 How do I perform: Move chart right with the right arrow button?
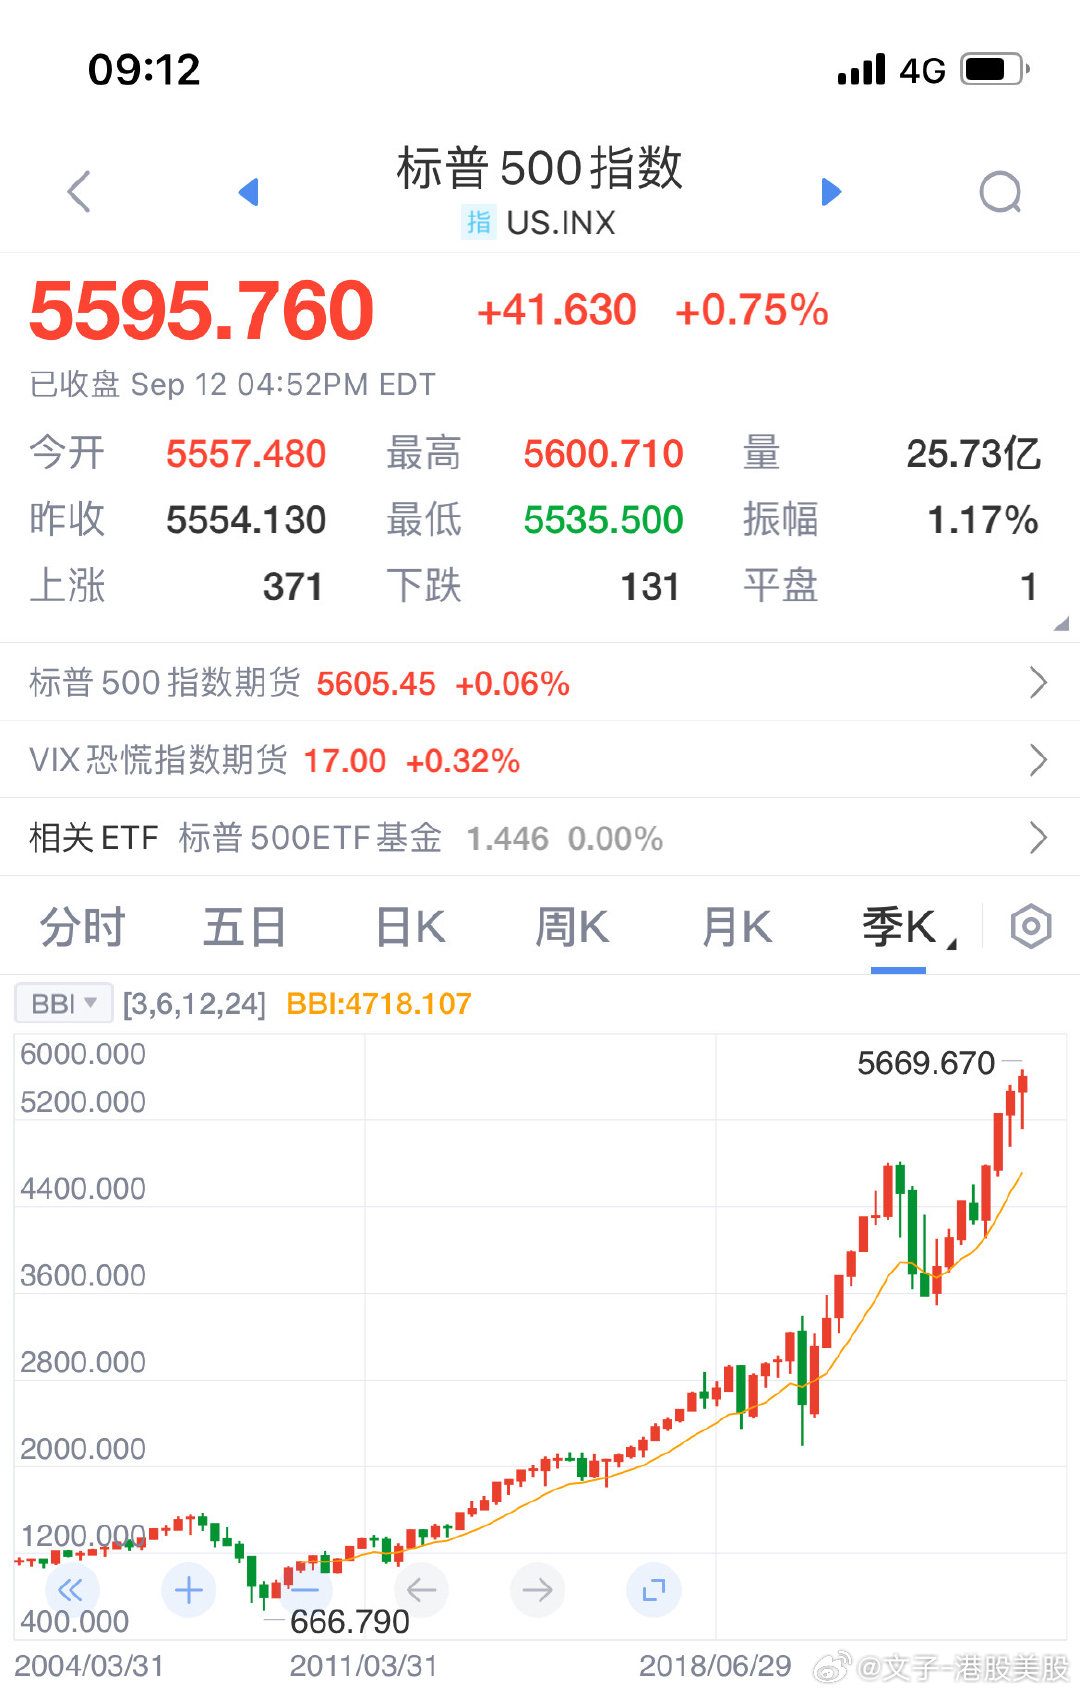click(537, 1590)
